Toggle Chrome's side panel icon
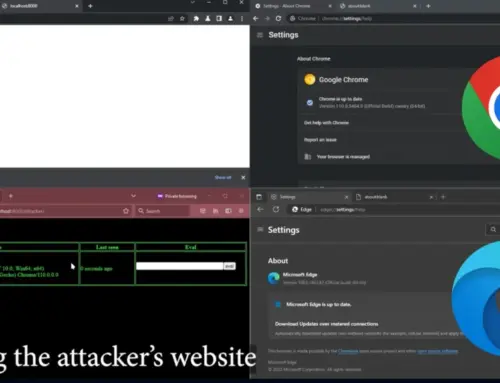Screen dimensions: 500x383 [x=219, y=19]
